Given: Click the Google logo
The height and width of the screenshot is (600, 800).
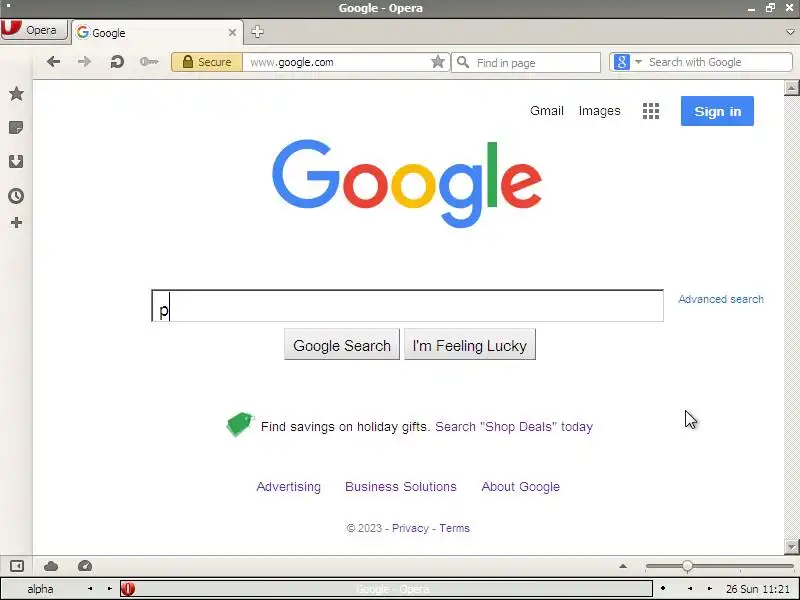Looking at the screenshot, I should click(407, 183).
